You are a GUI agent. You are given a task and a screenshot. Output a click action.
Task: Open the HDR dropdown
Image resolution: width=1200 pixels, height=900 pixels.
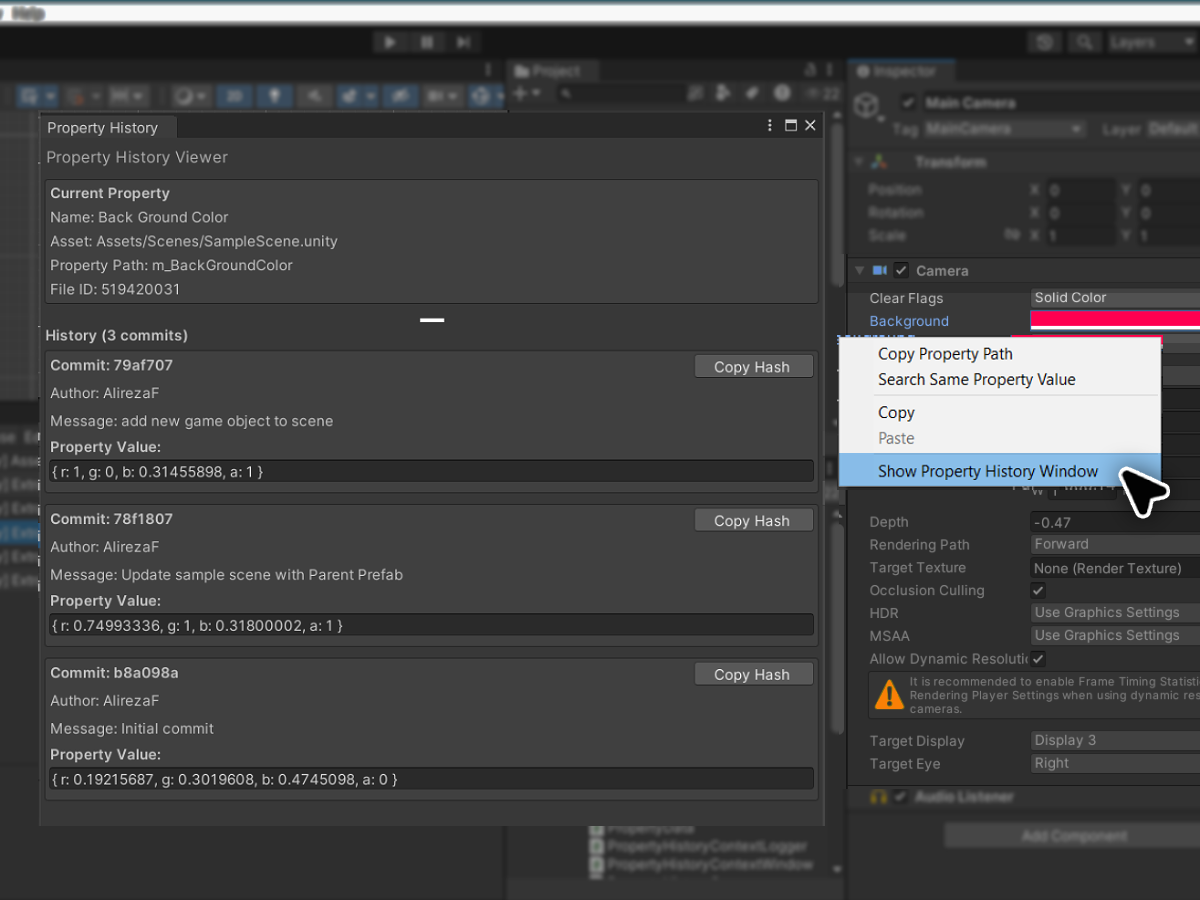[1115, 612]
